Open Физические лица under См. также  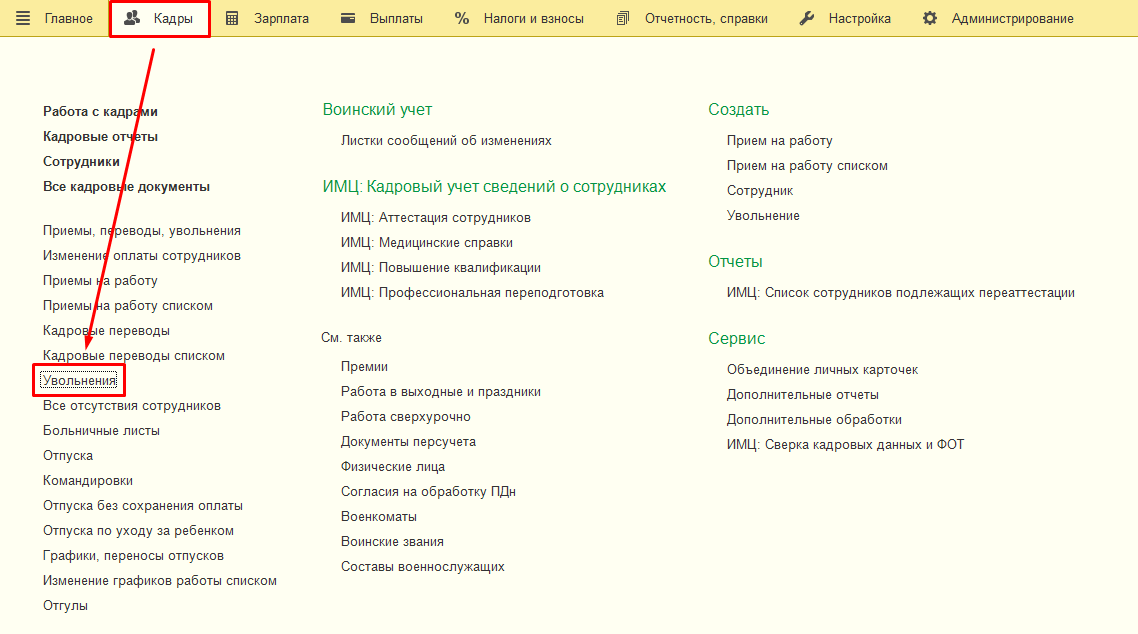coord(393,467)
